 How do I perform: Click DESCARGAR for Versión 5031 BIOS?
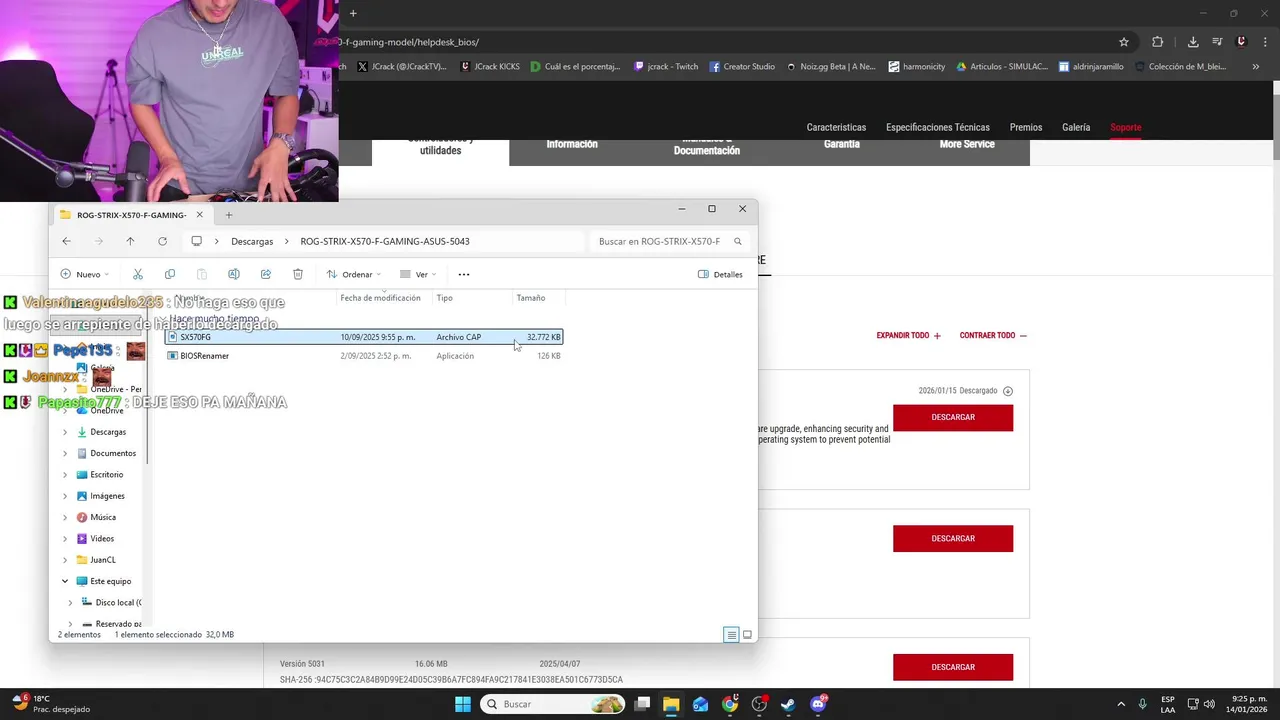953,667
